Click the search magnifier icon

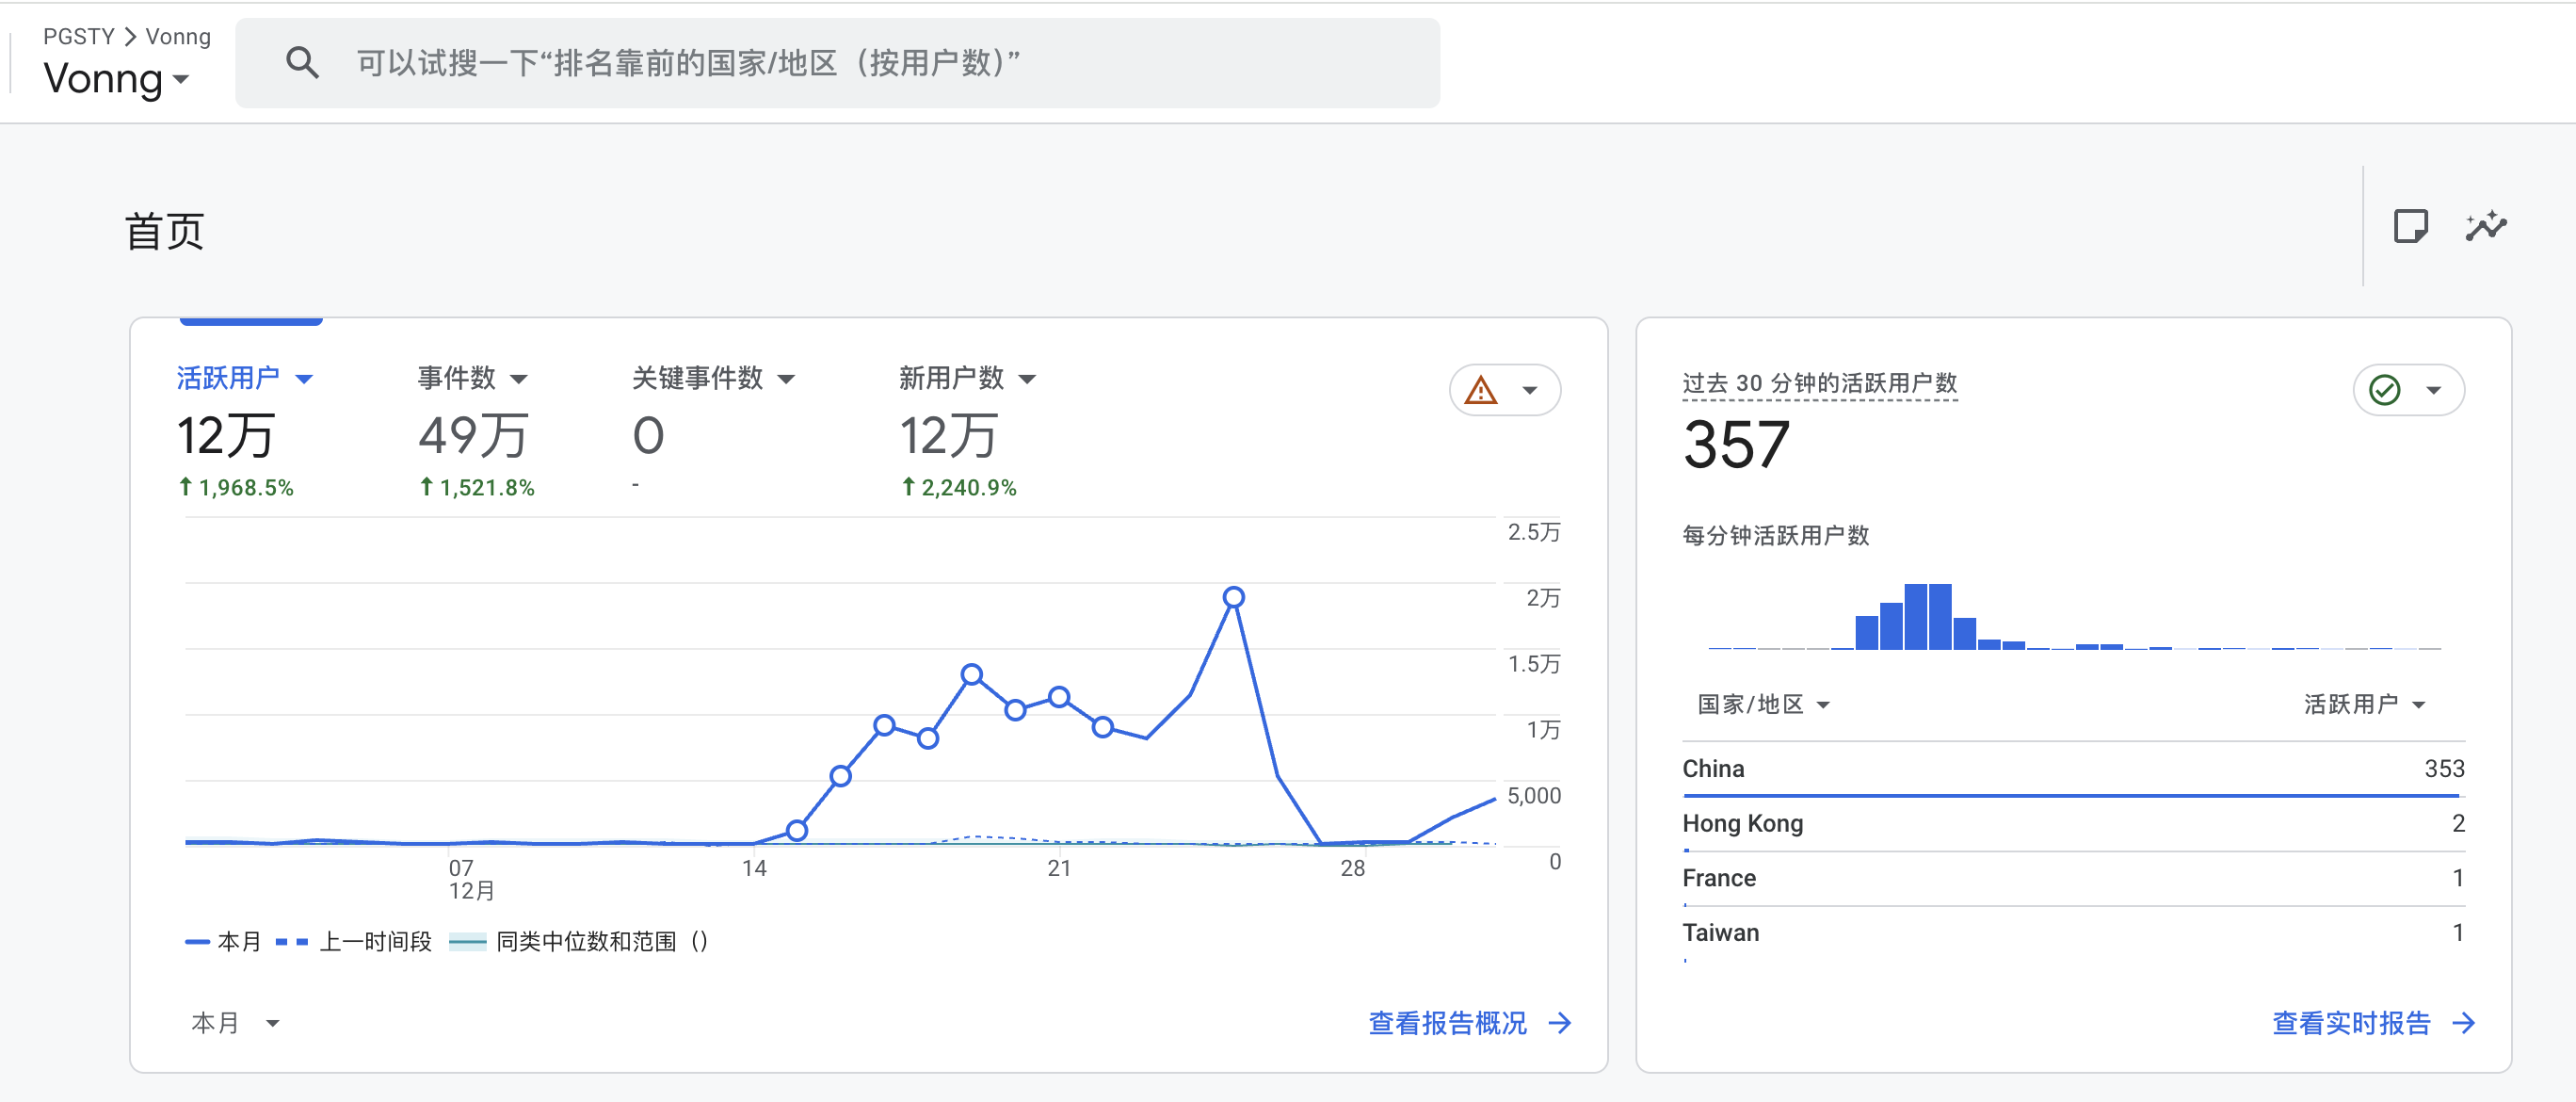click(x=302, y=63)
